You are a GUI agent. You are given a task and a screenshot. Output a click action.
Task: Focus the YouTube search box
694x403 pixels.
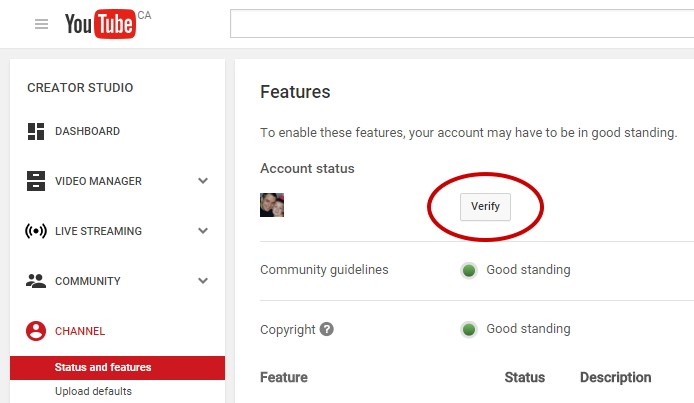462,23
